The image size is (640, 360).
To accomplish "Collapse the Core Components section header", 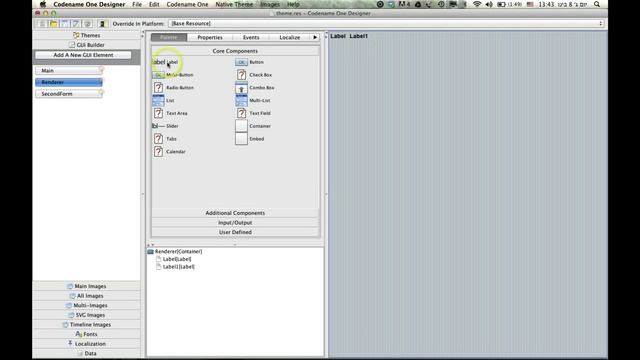I will pos(235,51).
